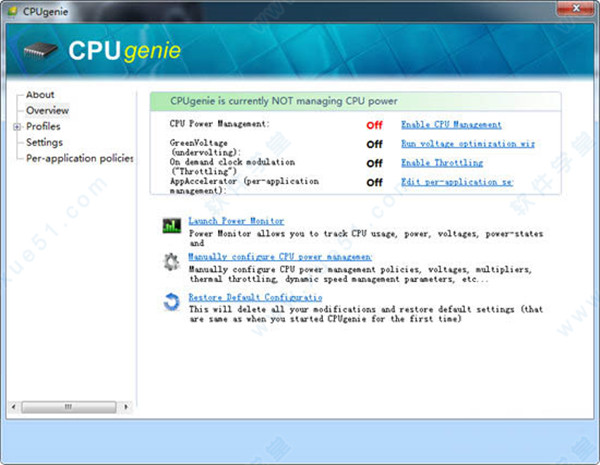Click sidebar scrollbar right arrow
Image resolution: width=600 pixels, height=465 pixels.
(126, 406)
